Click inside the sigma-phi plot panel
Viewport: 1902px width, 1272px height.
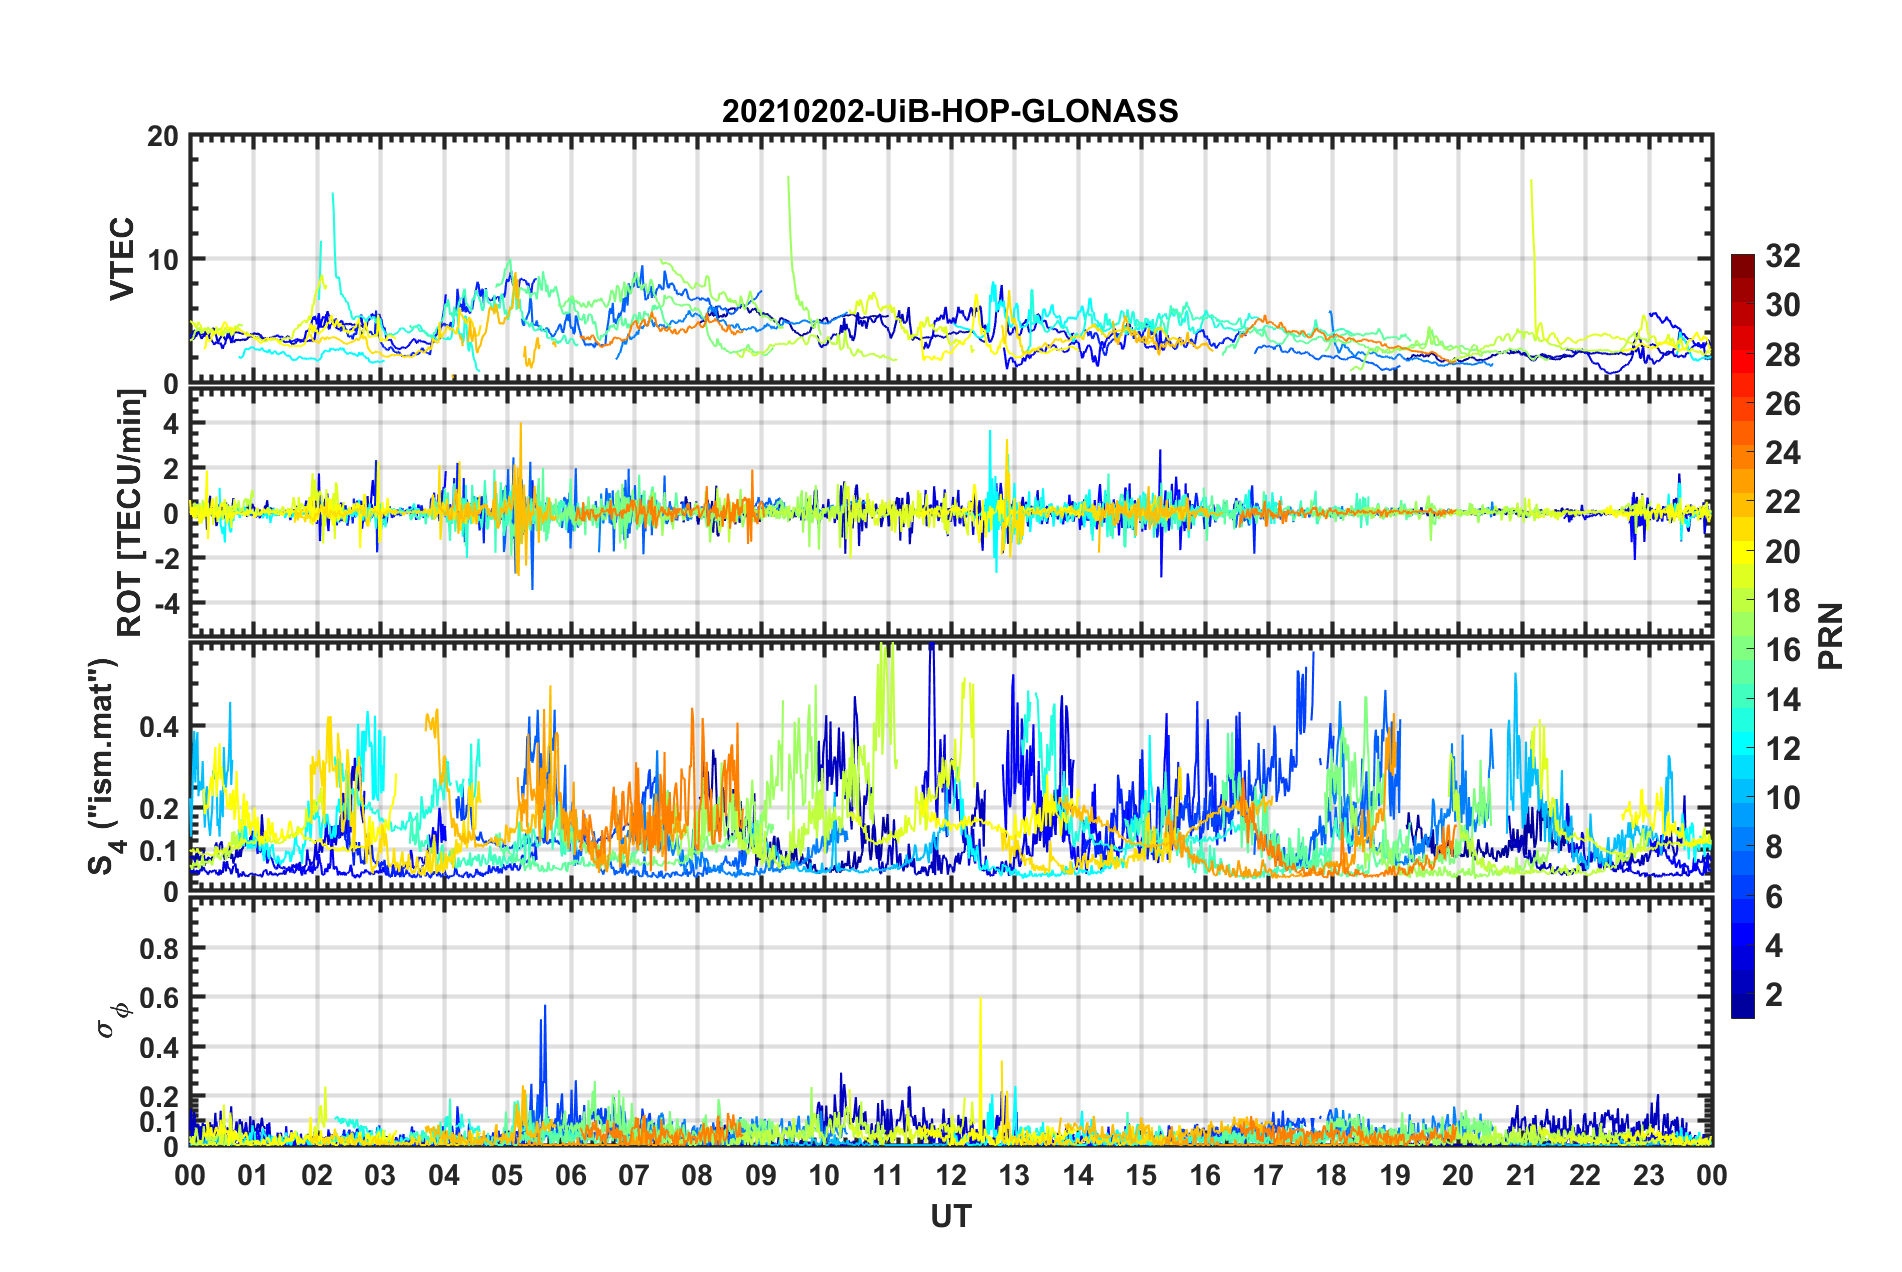(951, 1021)
